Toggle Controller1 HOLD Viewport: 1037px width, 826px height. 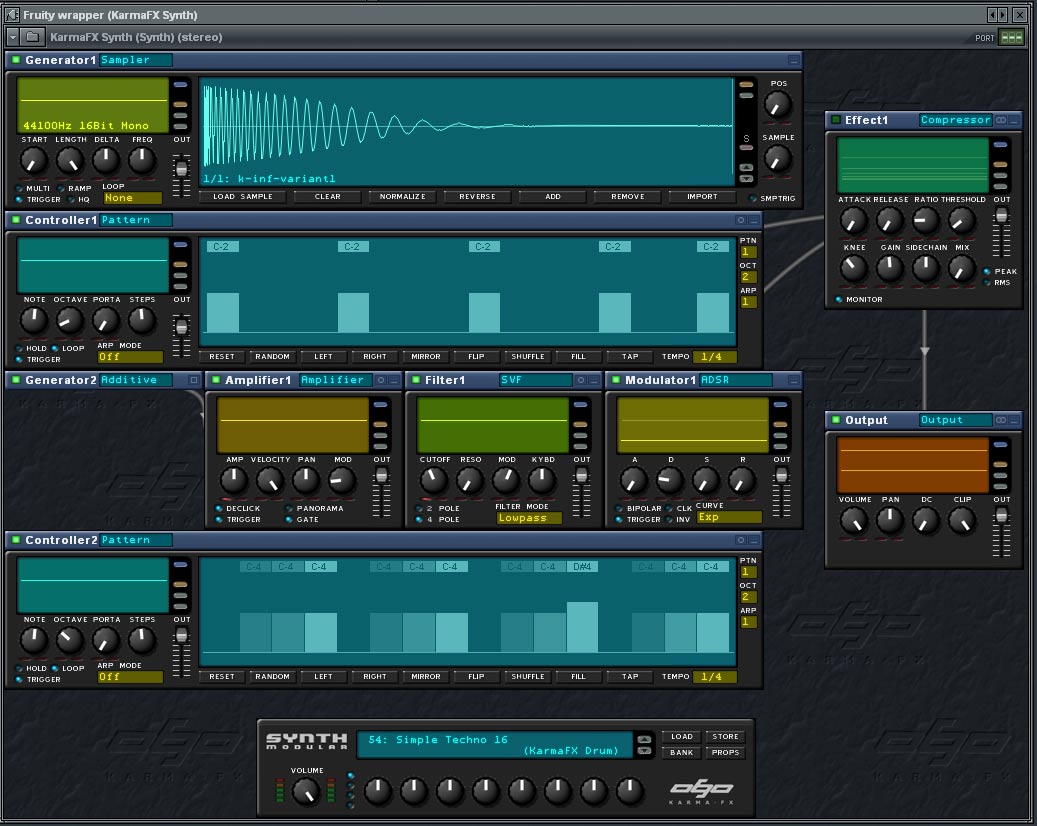[x=20, y=349]
